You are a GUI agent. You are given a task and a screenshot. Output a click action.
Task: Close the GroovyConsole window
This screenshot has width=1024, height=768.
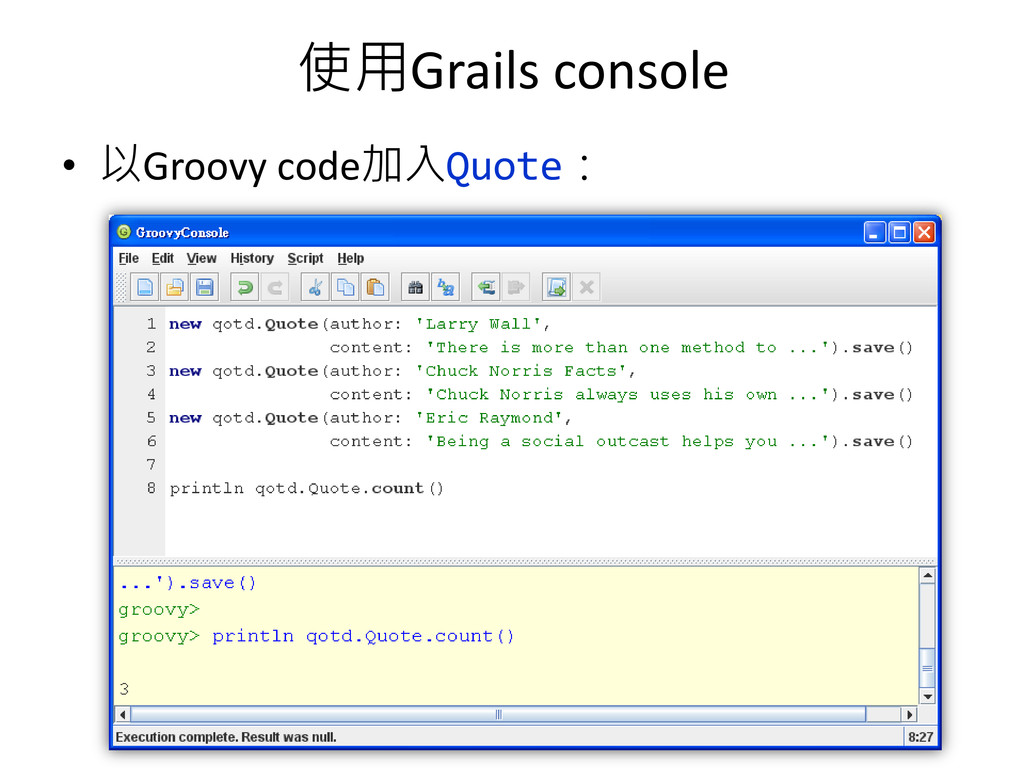pyautogui.click(x=924, y=232)
